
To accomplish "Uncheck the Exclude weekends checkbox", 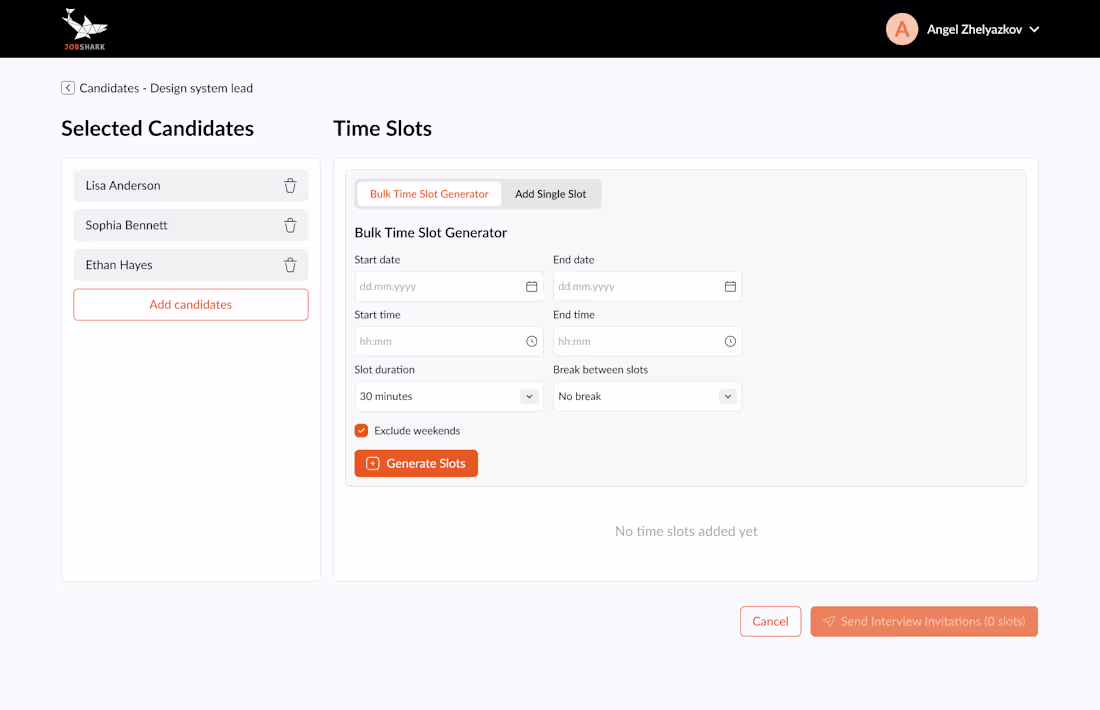I will 362,431.
